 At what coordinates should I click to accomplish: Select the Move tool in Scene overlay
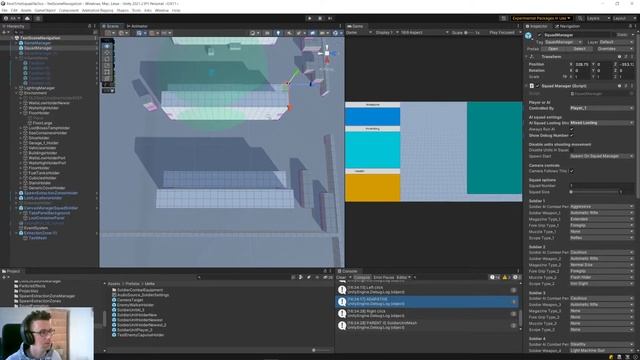tap(107, 53)
